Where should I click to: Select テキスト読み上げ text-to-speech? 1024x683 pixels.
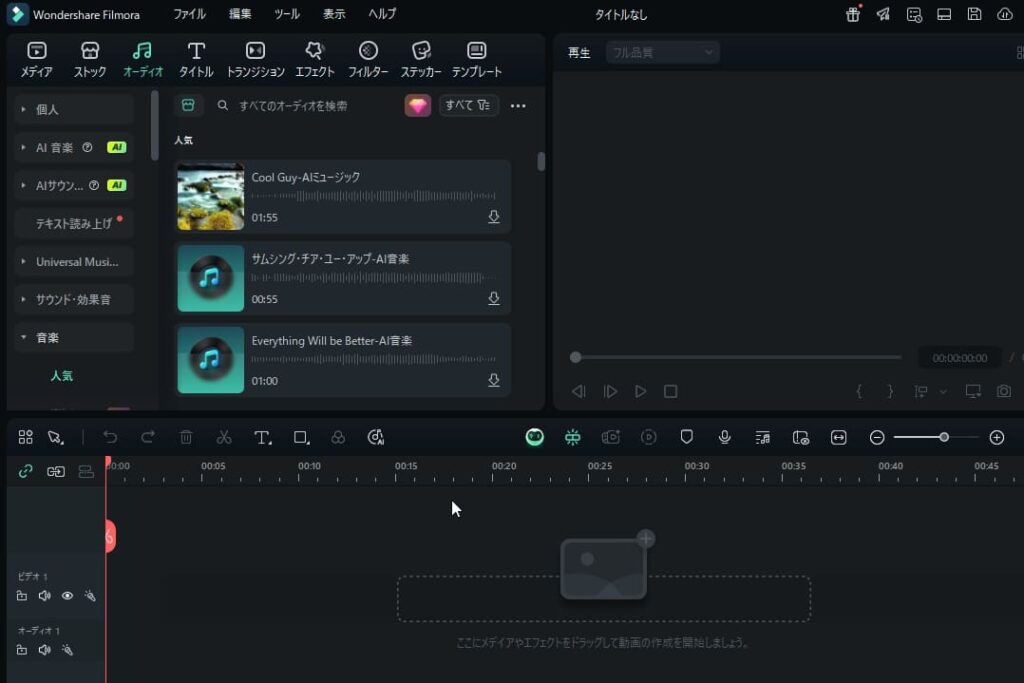click(74, 223)
